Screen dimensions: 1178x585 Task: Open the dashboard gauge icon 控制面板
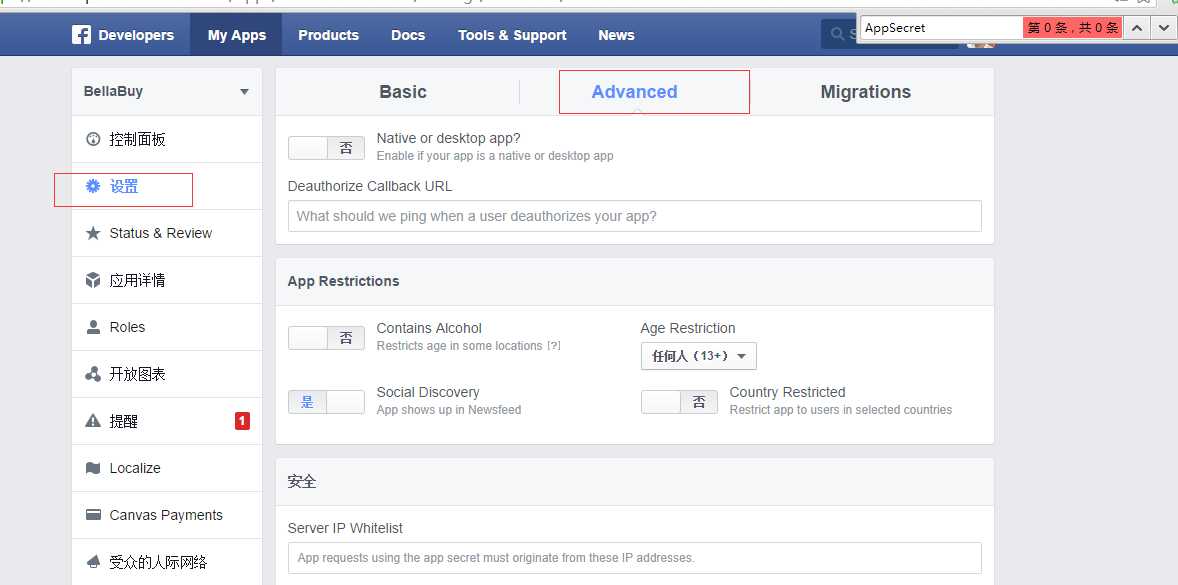click(x=93, y=139)
